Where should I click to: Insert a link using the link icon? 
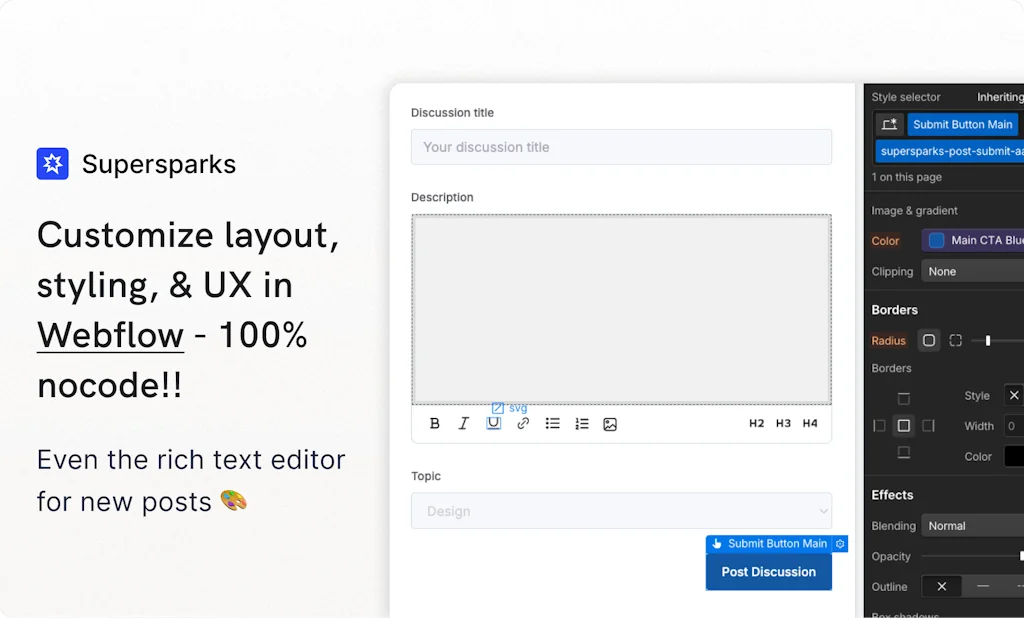click(x=523, y=424)
